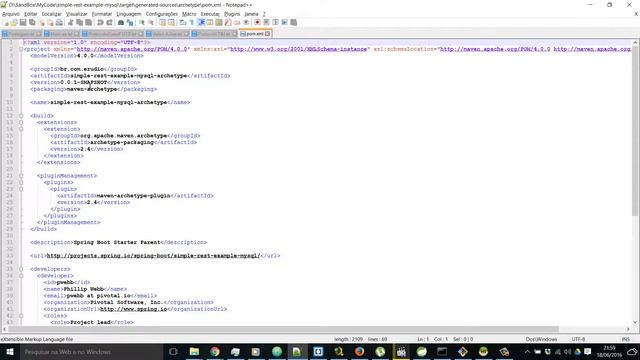Open Firefox from the taskbar
The image size is (640, 360).
point(359,352)
